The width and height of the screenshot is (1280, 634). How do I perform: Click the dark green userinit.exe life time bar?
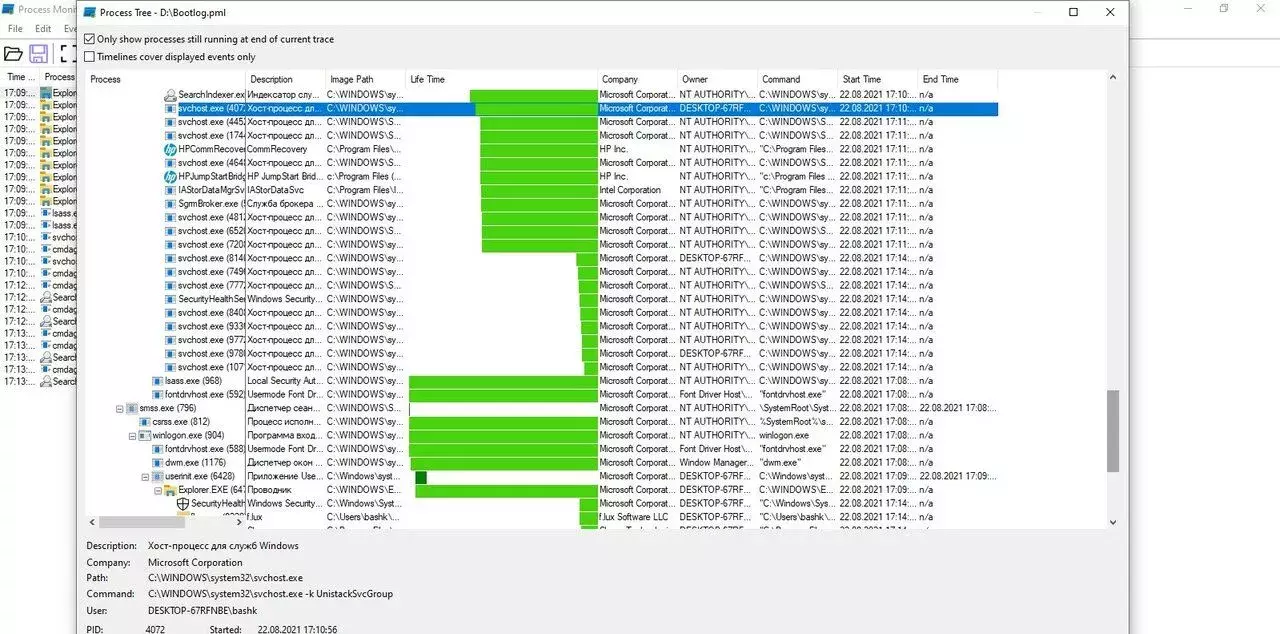[x=421, y=477]
